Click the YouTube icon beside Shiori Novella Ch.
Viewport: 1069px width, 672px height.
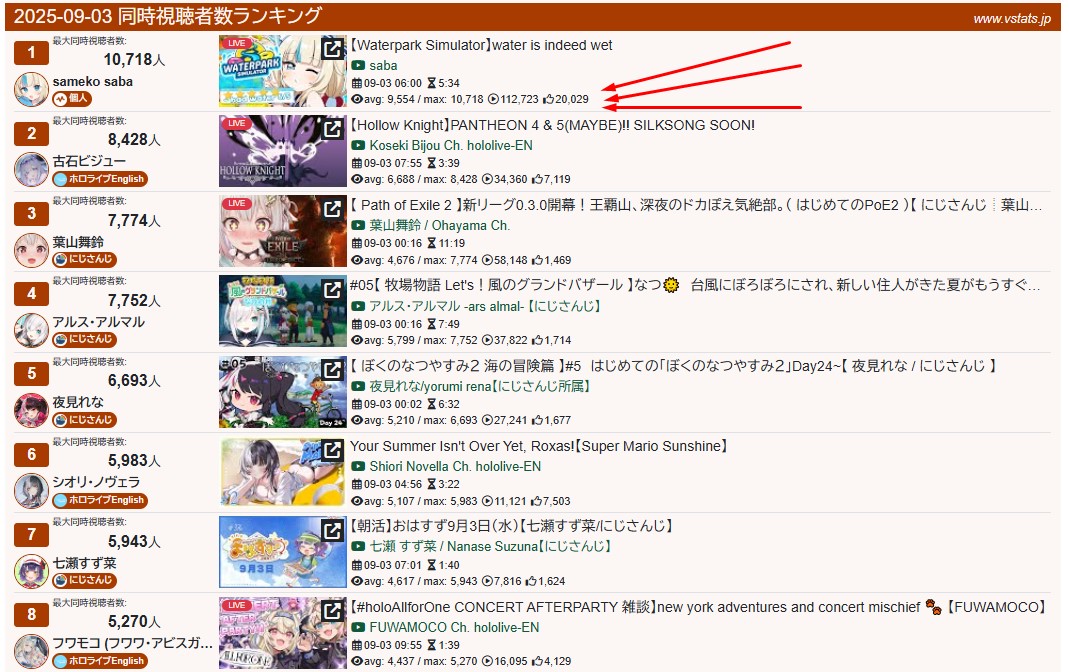358,466
